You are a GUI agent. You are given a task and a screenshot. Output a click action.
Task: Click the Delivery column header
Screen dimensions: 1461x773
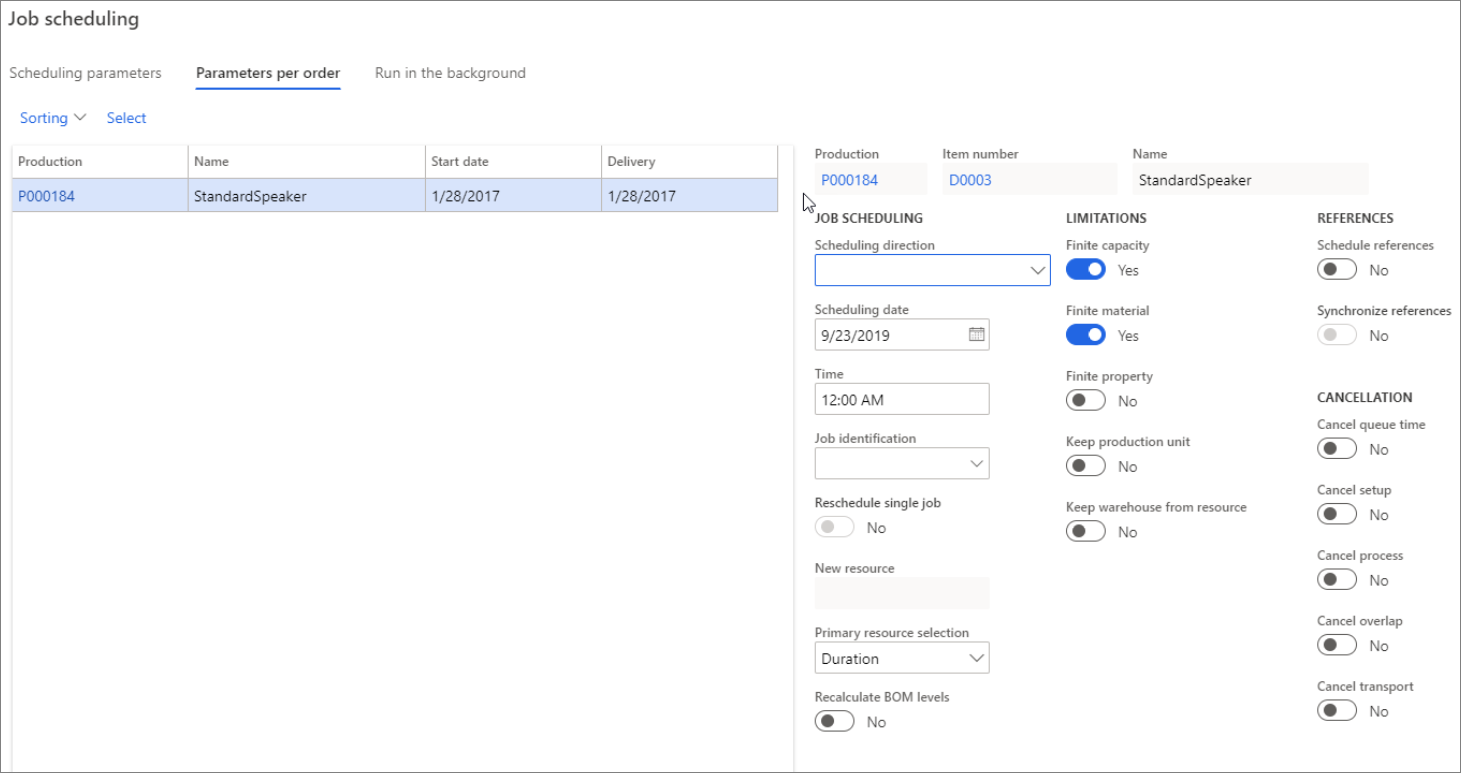pyautogui.click(x=689, y=161)
